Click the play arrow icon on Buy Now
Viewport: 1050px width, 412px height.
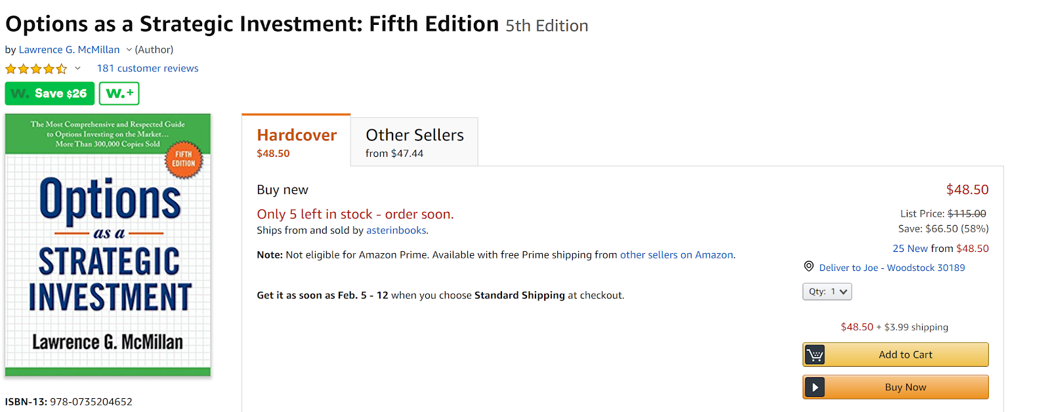(x=815, y=387)
